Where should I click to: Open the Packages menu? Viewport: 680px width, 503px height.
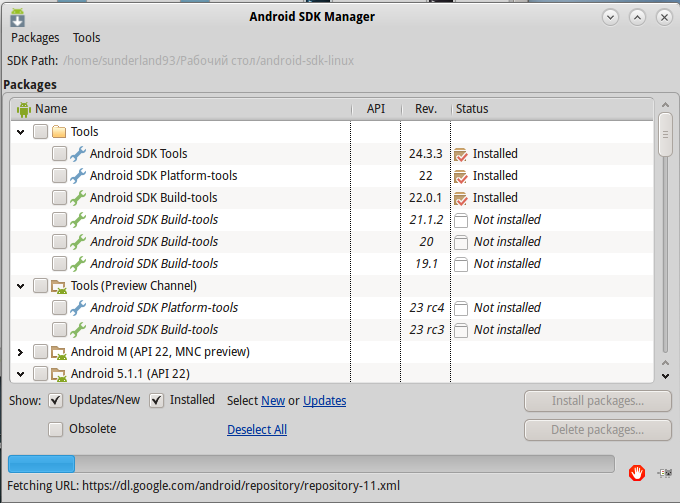pos(35,38)
